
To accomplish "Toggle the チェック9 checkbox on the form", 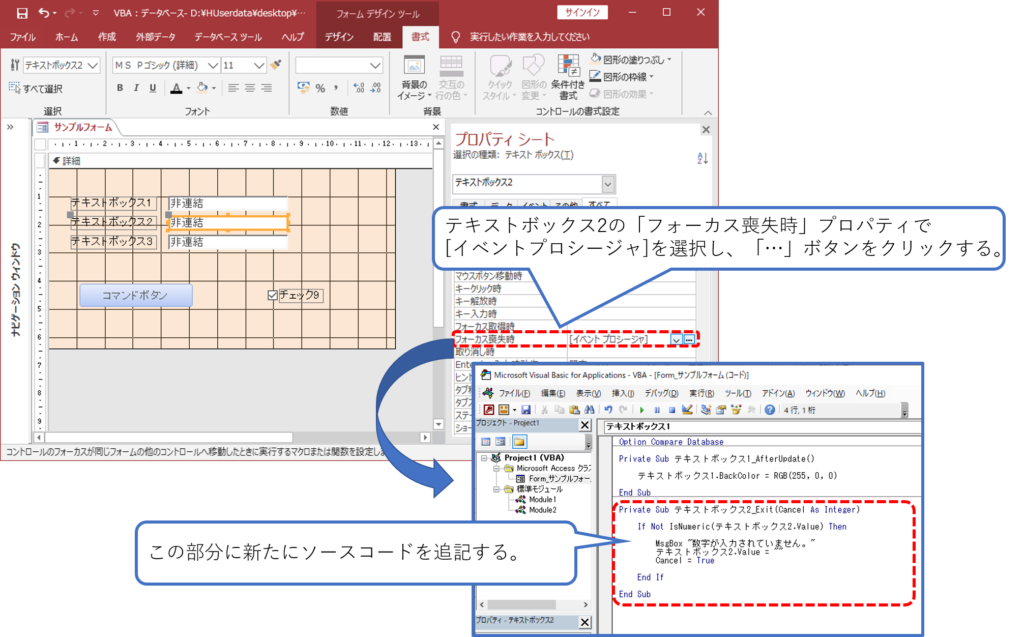I will (273, 295).
